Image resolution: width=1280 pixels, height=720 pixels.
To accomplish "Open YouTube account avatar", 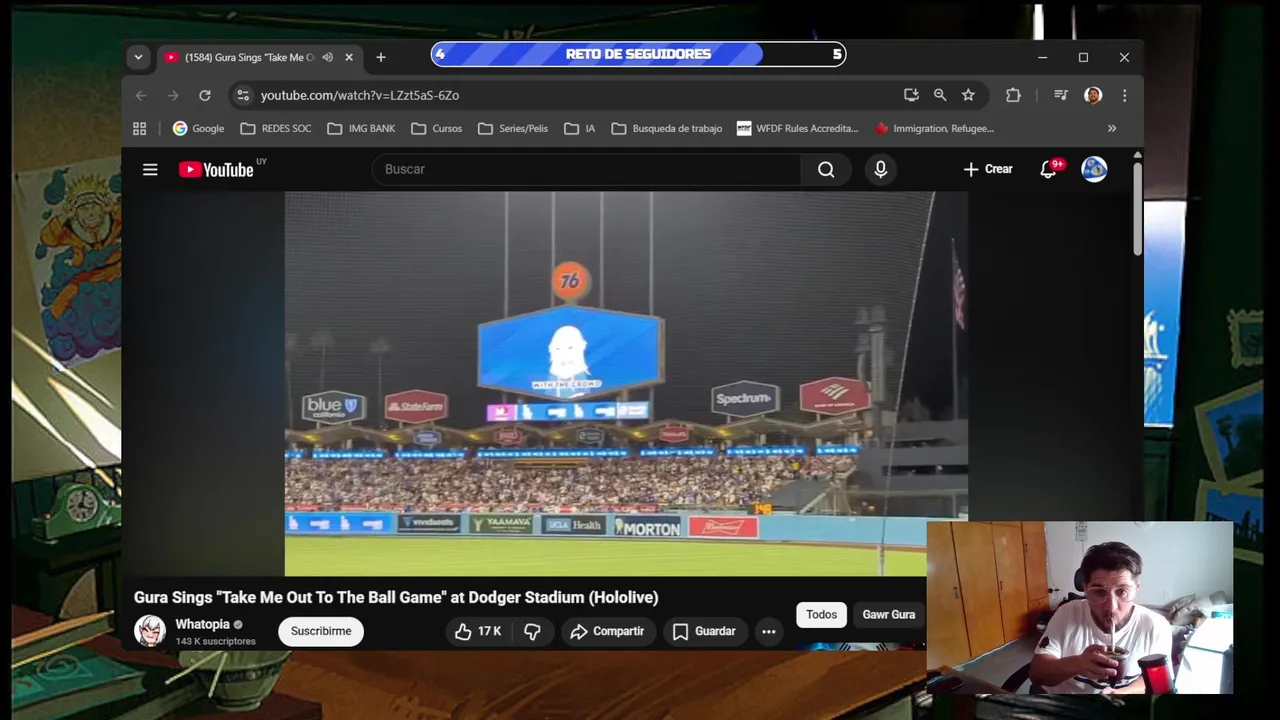I will 1094,169.
